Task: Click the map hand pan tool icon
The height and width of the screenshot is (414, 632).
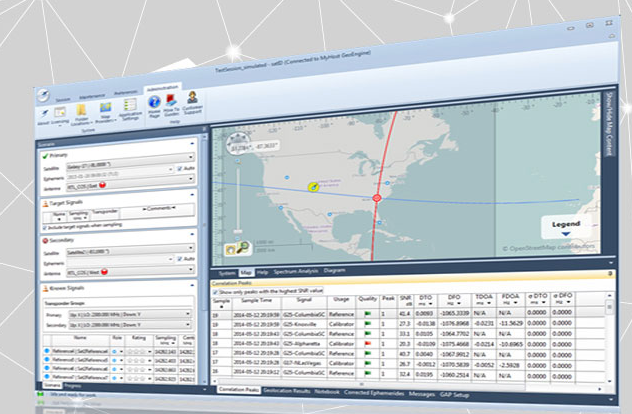Action: click(x=231, y=250)
